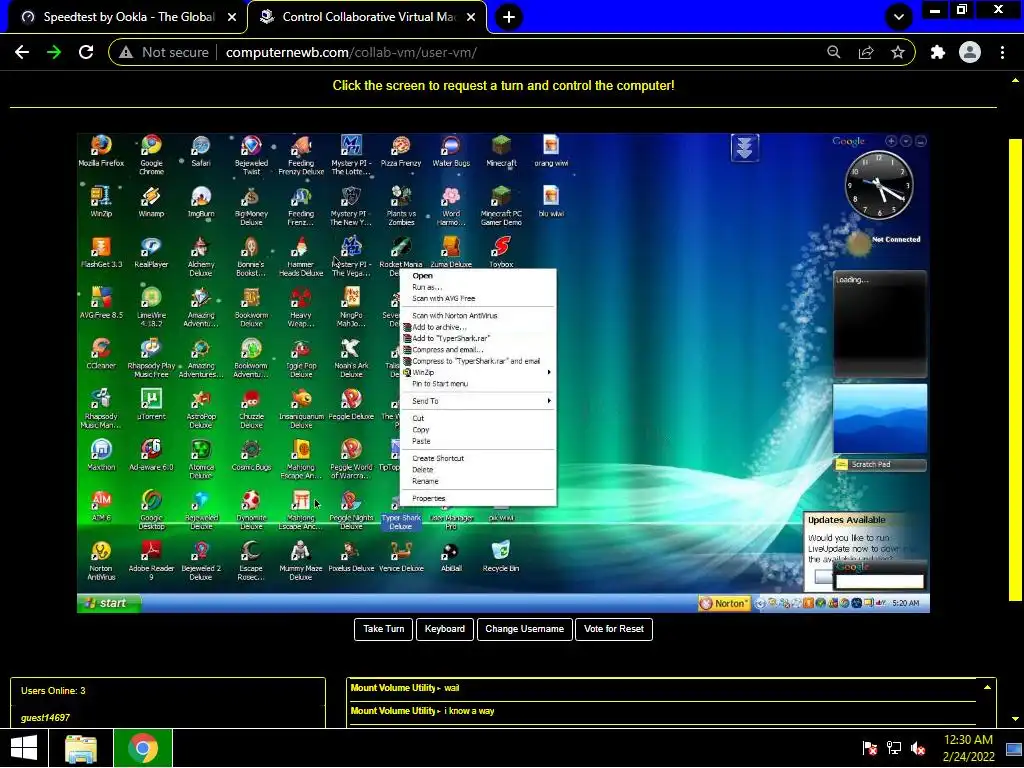The width and height of the screenshot is (1024, 768).
Task: Select the Pizza Frenzy icon
Action: pyautogui.click(x=401, y=151)
